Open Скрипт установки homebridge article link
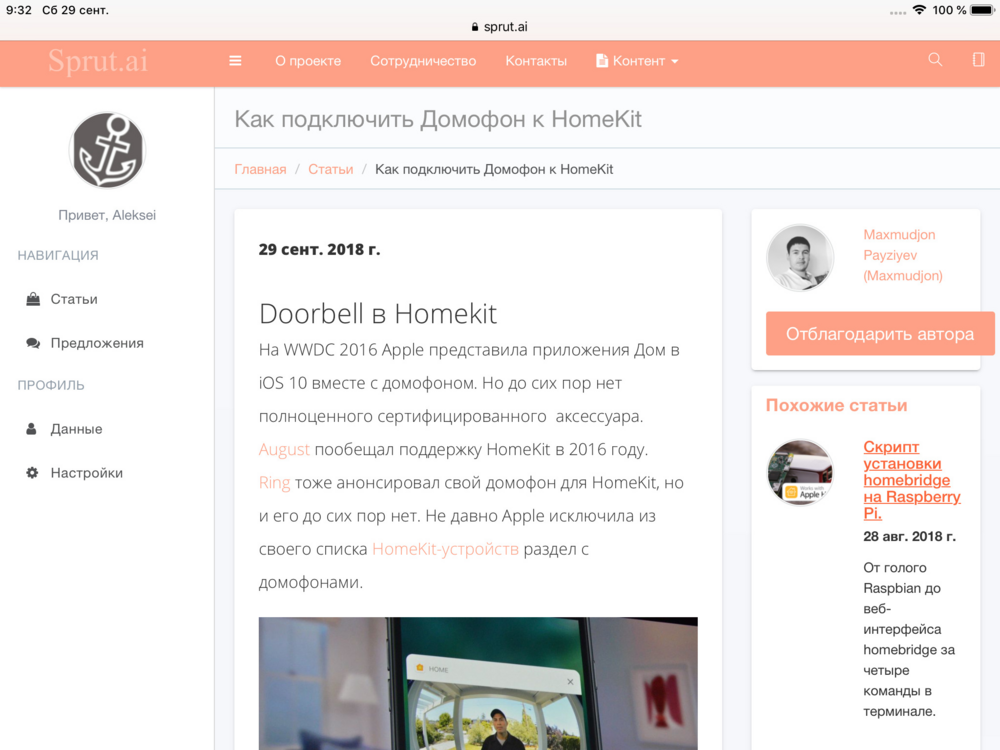Image resolution: width=1000 pixels, height=750 pixels. (x=911, y=480)
